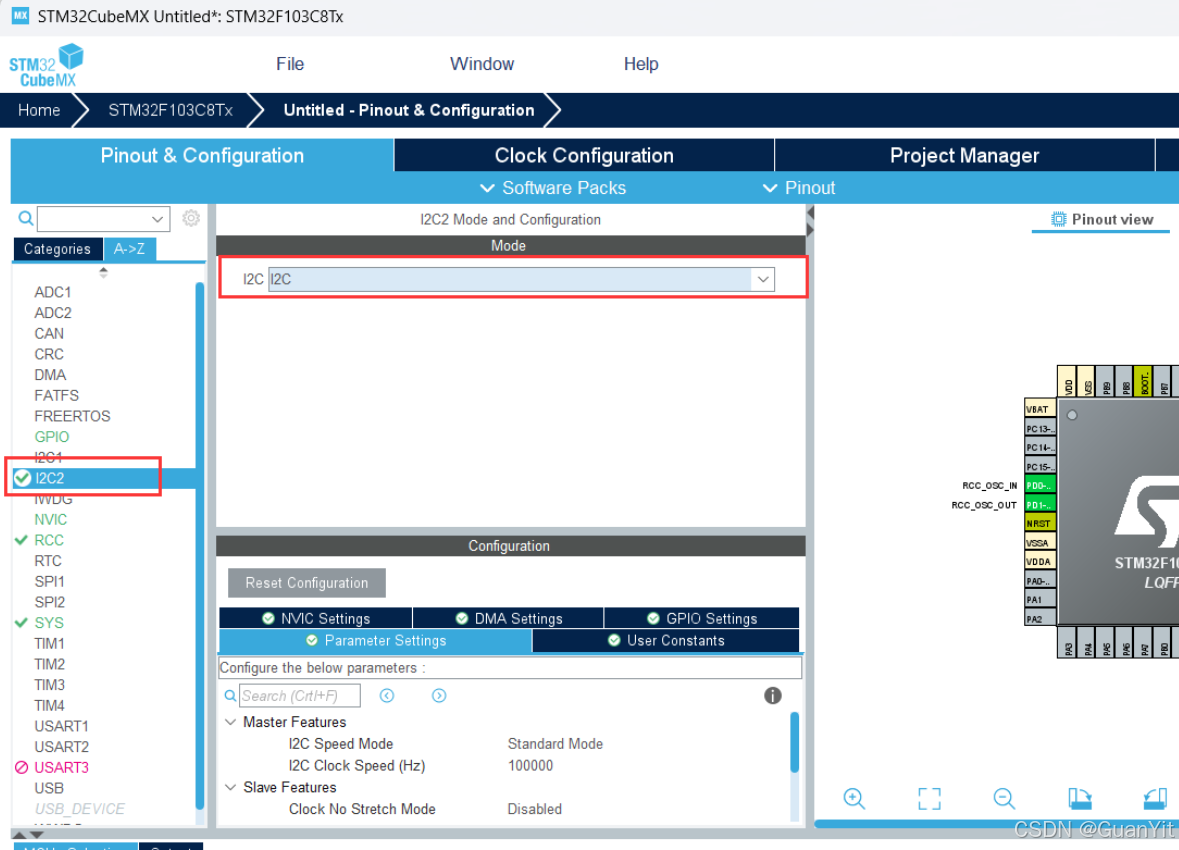
Task: Click the parameter search magnifier icon
Action: tap(230, 696)
